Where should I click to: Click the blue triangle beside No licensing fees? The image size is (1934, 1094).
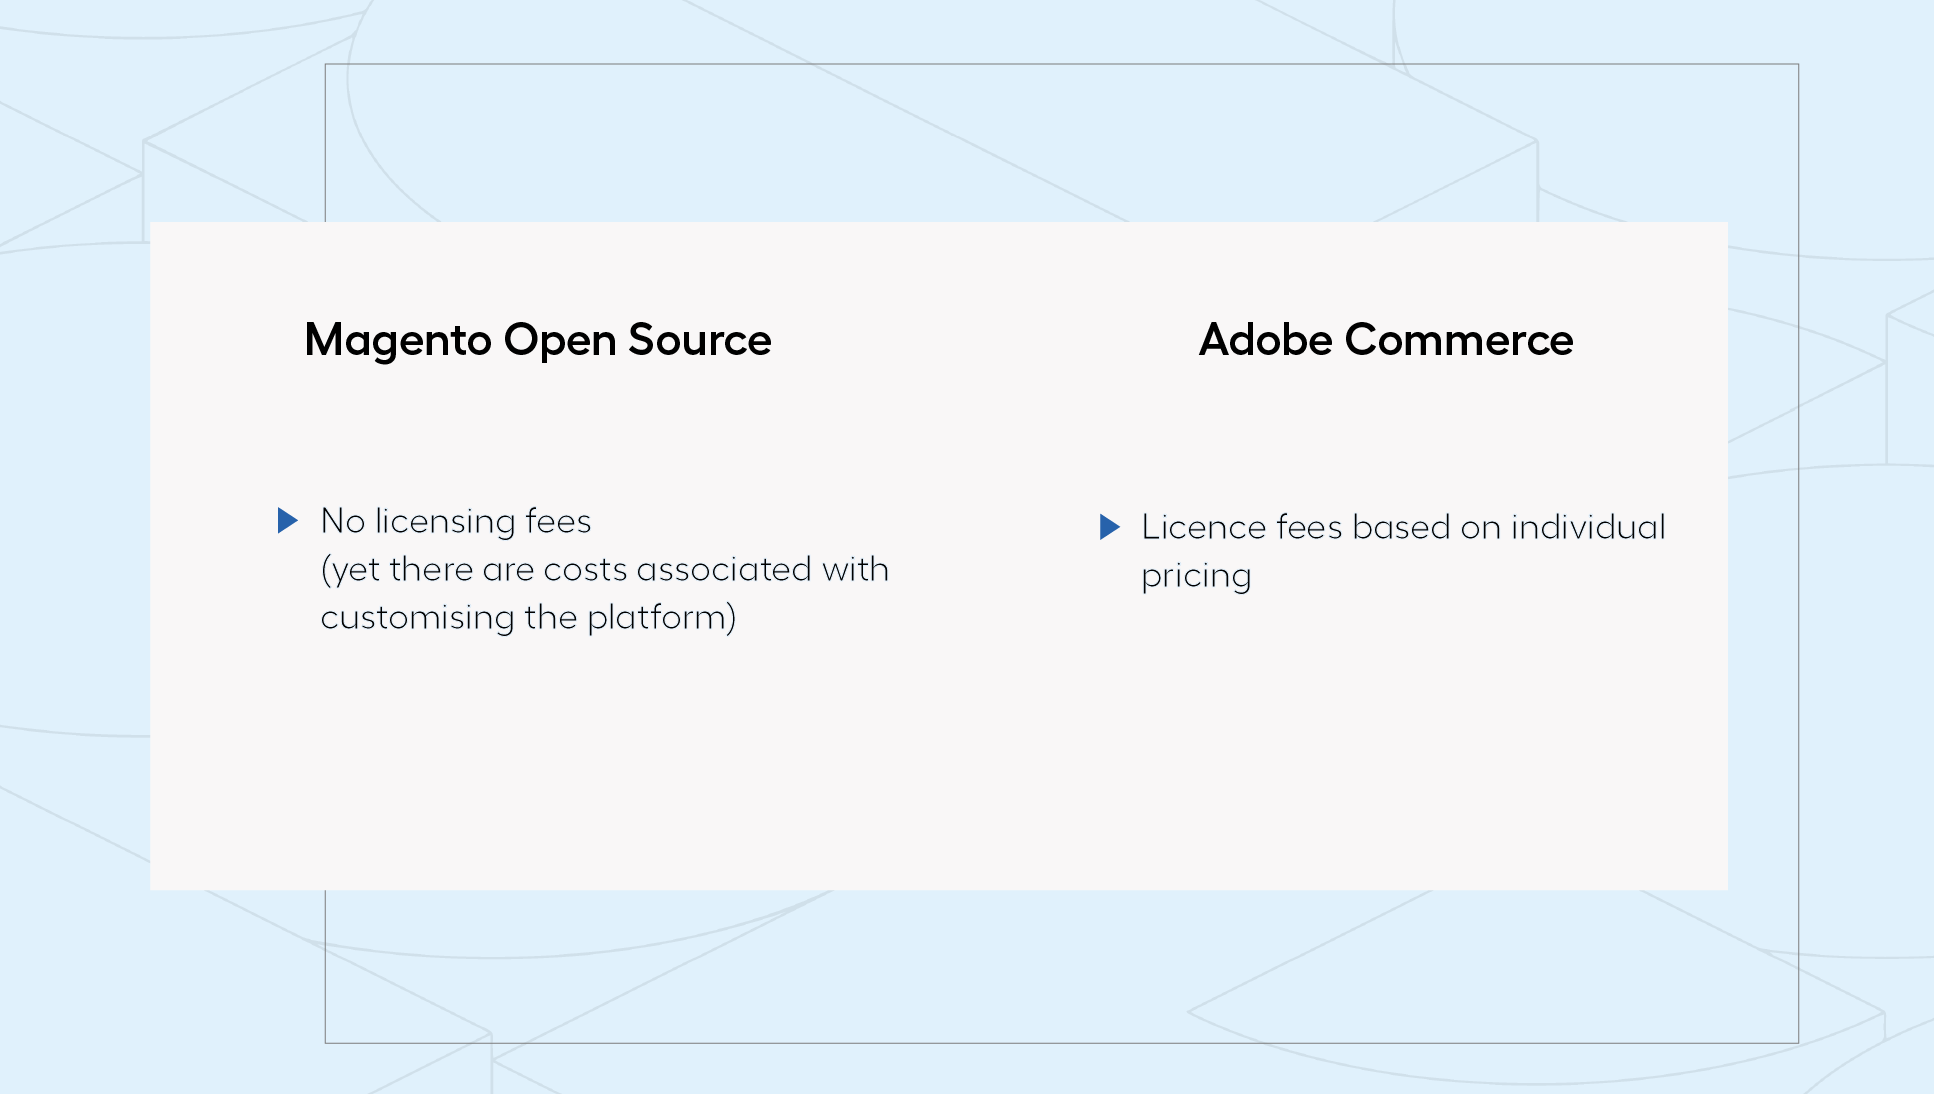[x=288, y=520]
